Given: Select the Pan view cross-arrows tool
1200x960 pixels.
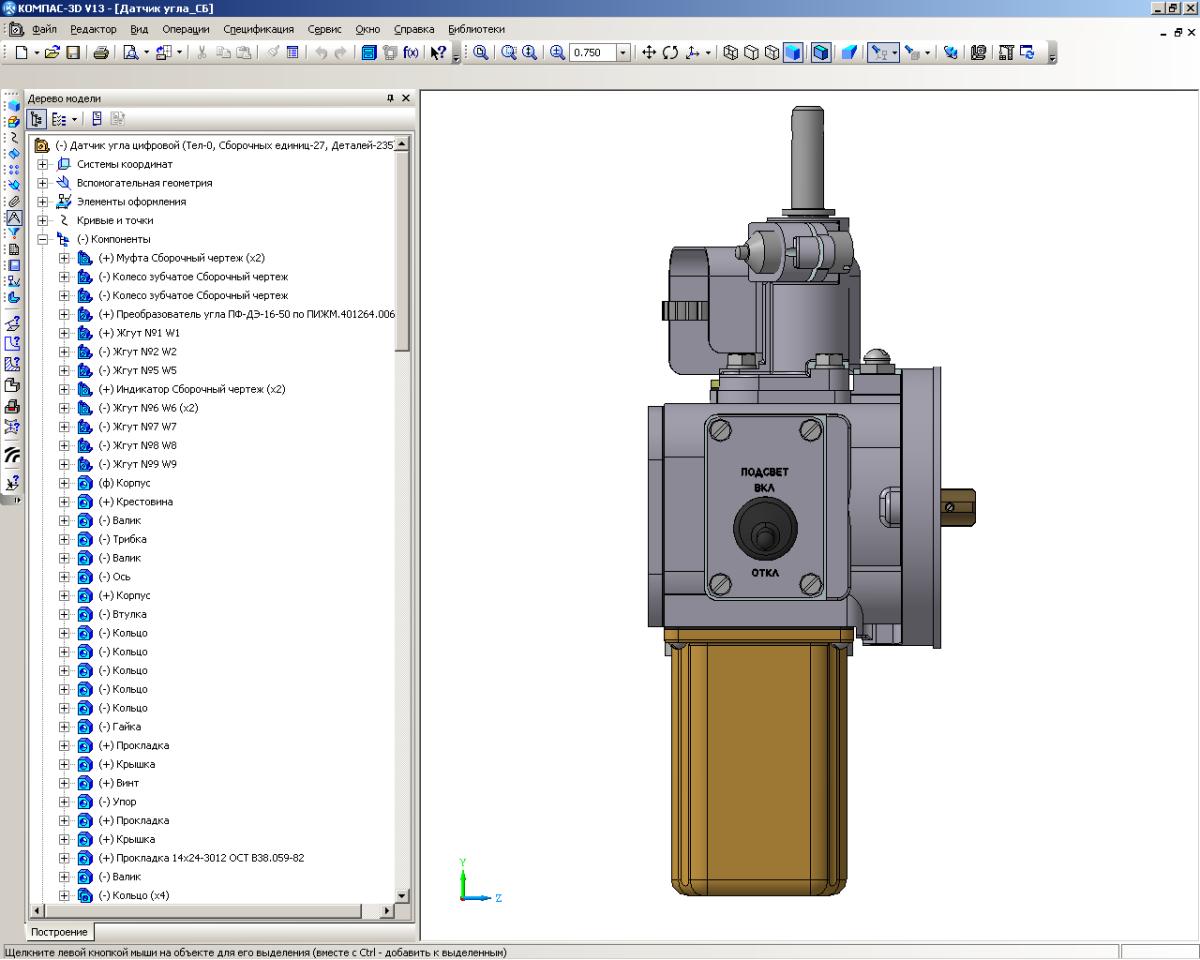Looking at the screenshot, I should click(x=648, y=53).
